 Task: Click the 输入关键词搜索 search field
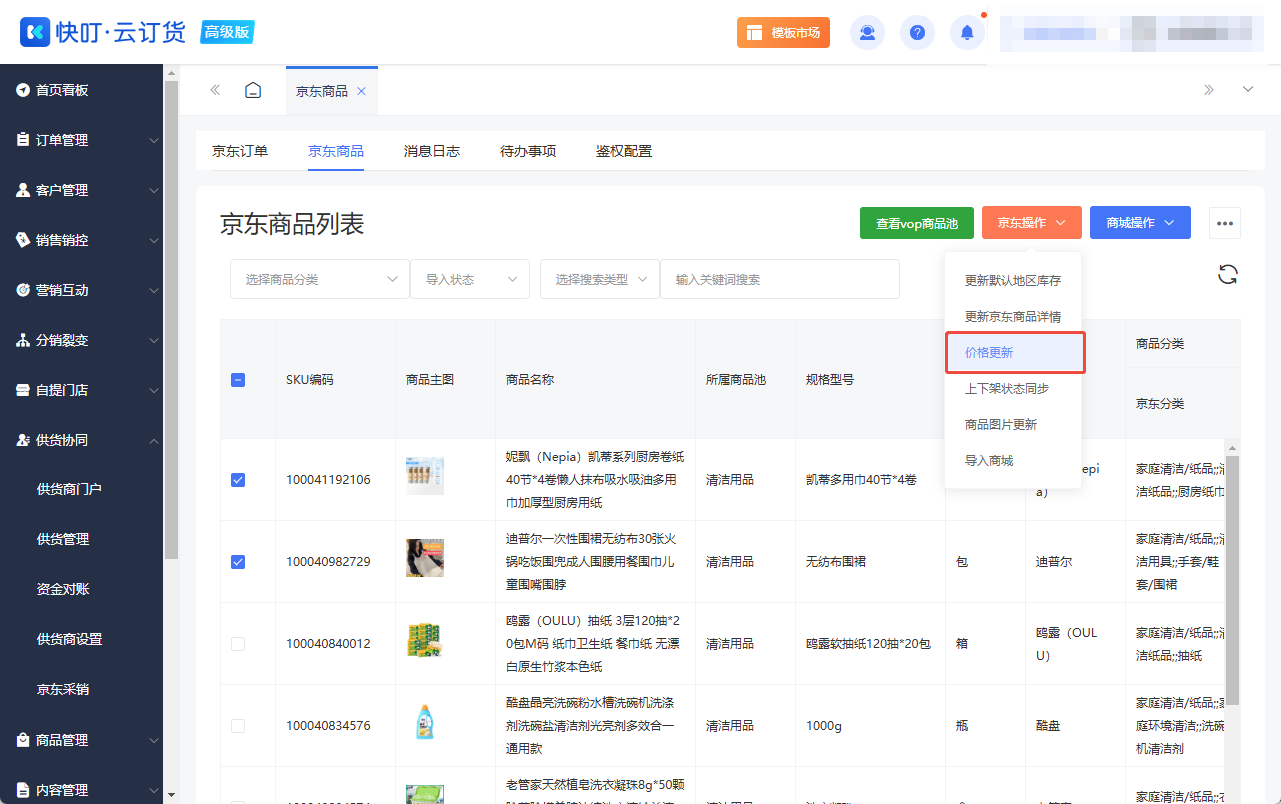[780, 279]
